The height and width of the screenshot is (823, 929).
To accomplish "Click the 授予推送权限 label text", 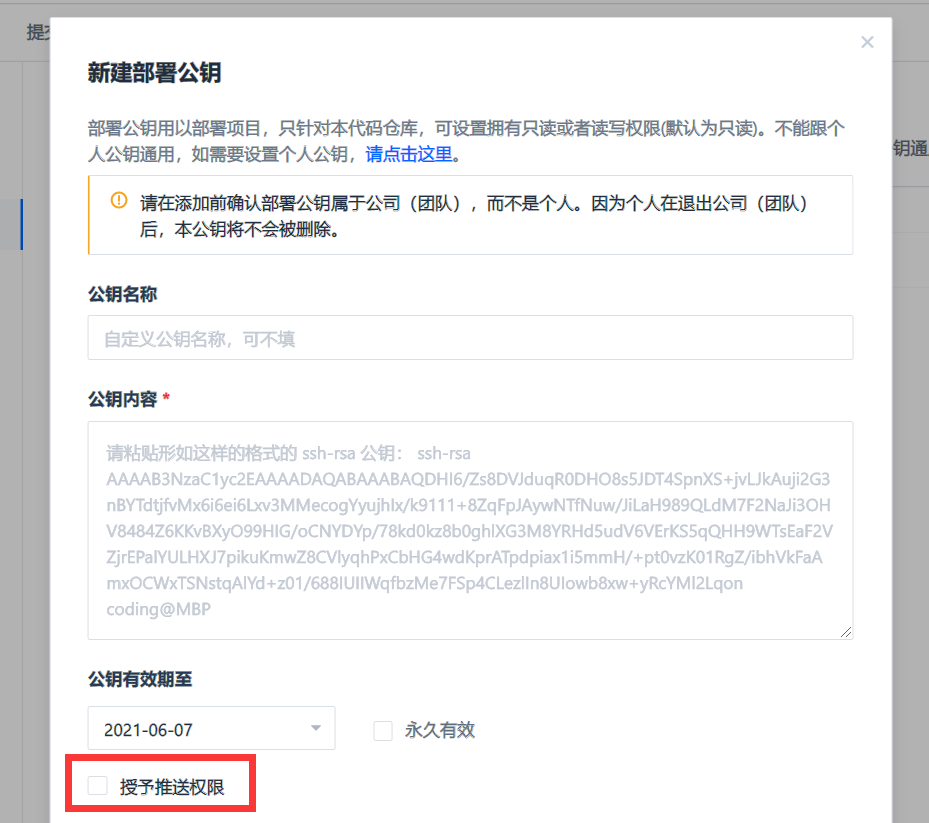I will click(172, 787).
